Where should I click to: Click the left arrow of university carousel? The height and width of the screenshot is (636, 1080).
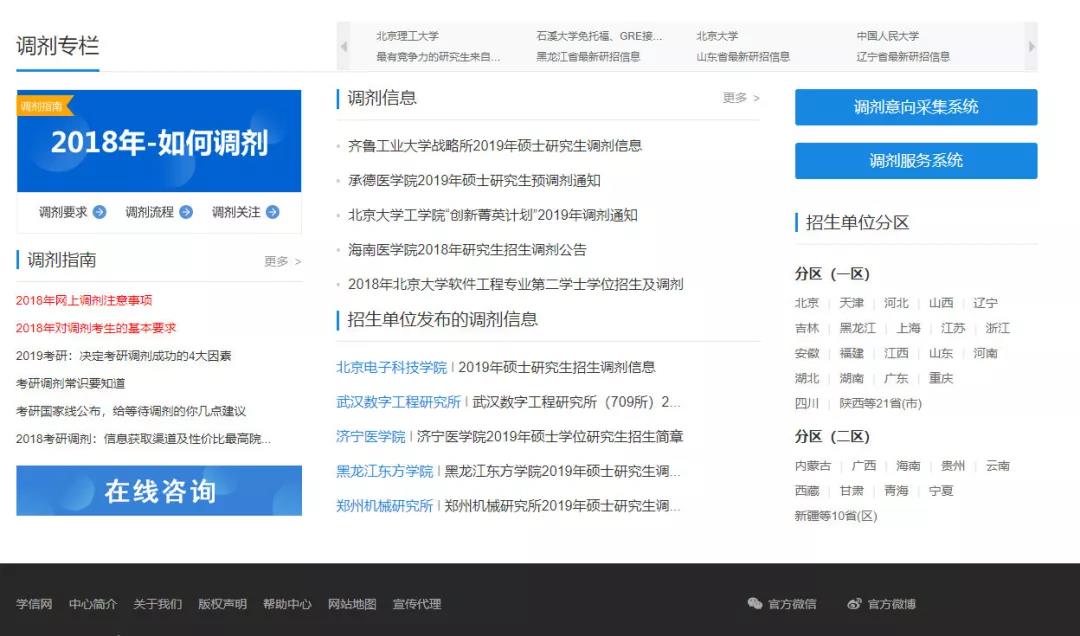pyautogui.click(x=344, y=47)
